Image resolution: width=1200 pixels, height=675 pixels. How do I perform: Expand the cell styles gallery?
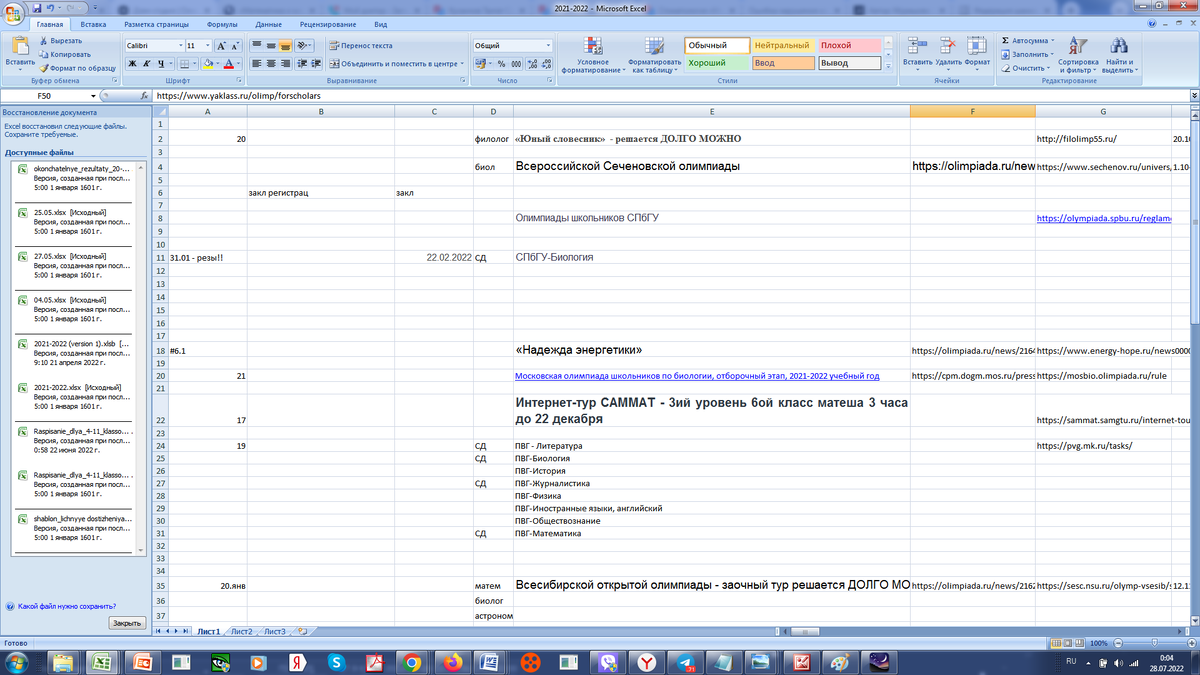(x=889, y=67)
